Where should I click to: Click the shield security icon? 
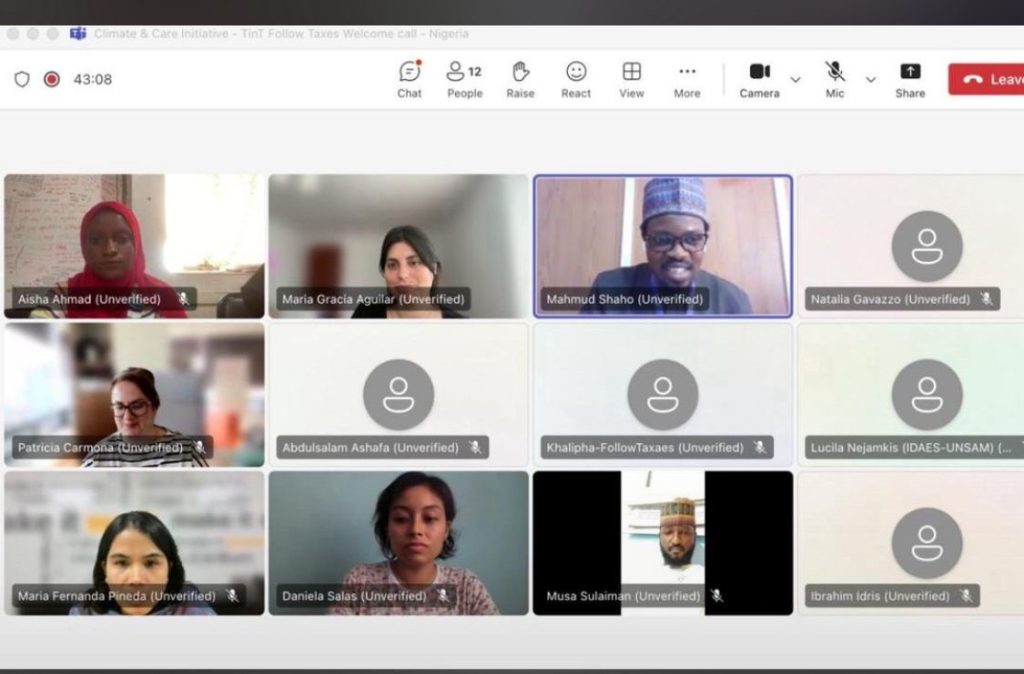[x=22, y=79]
